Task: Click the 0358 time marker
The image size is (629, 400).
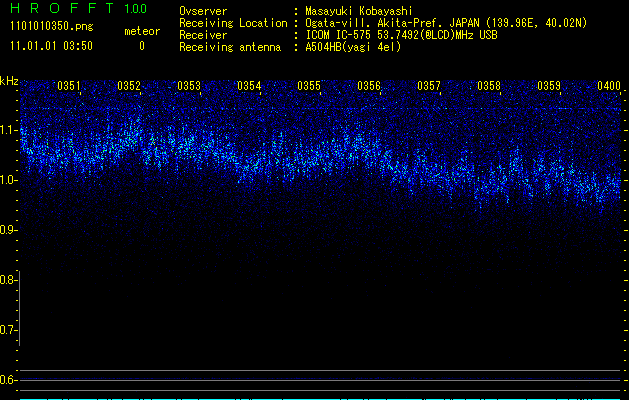Action: [489, 86]
